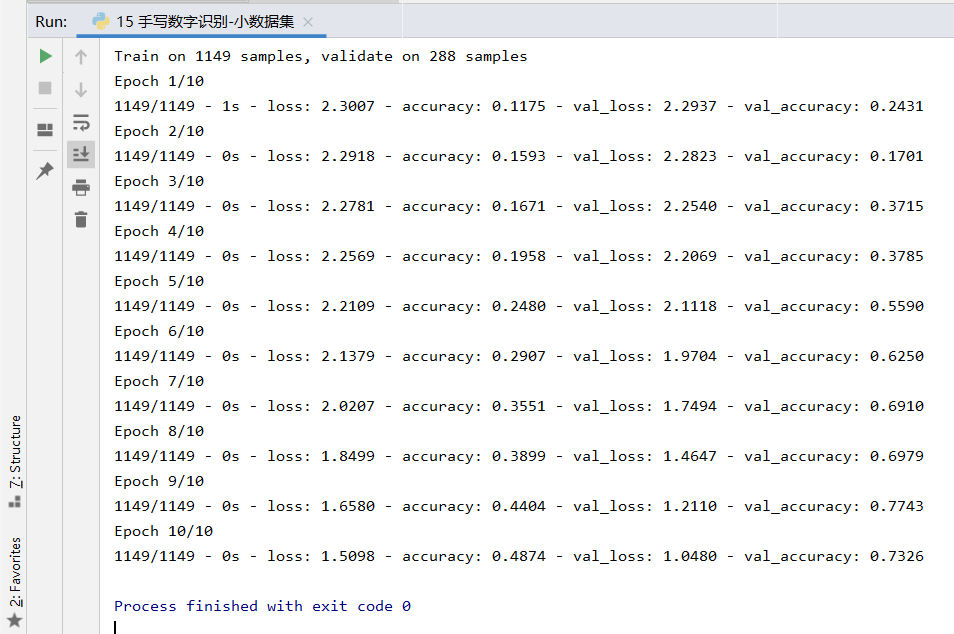Go down the stack trace with the down arrow
Screen dimensions: 954x634
81,89
